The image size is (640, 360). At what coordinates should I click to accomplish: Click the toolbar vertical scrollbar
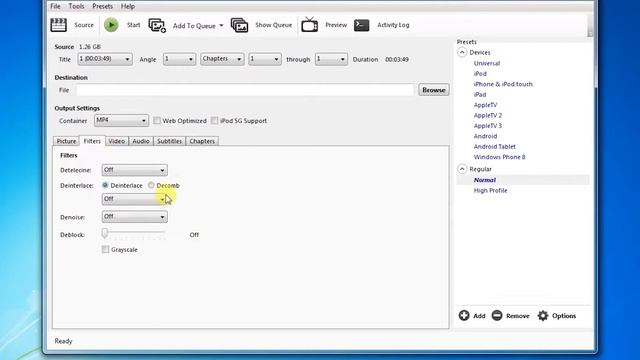[590, 25]
